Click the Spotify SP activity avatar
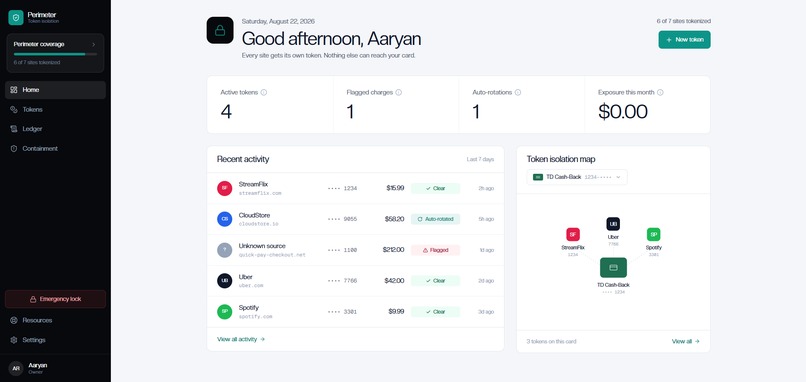This screenshot has width=806, height=382. pos(225,312)
